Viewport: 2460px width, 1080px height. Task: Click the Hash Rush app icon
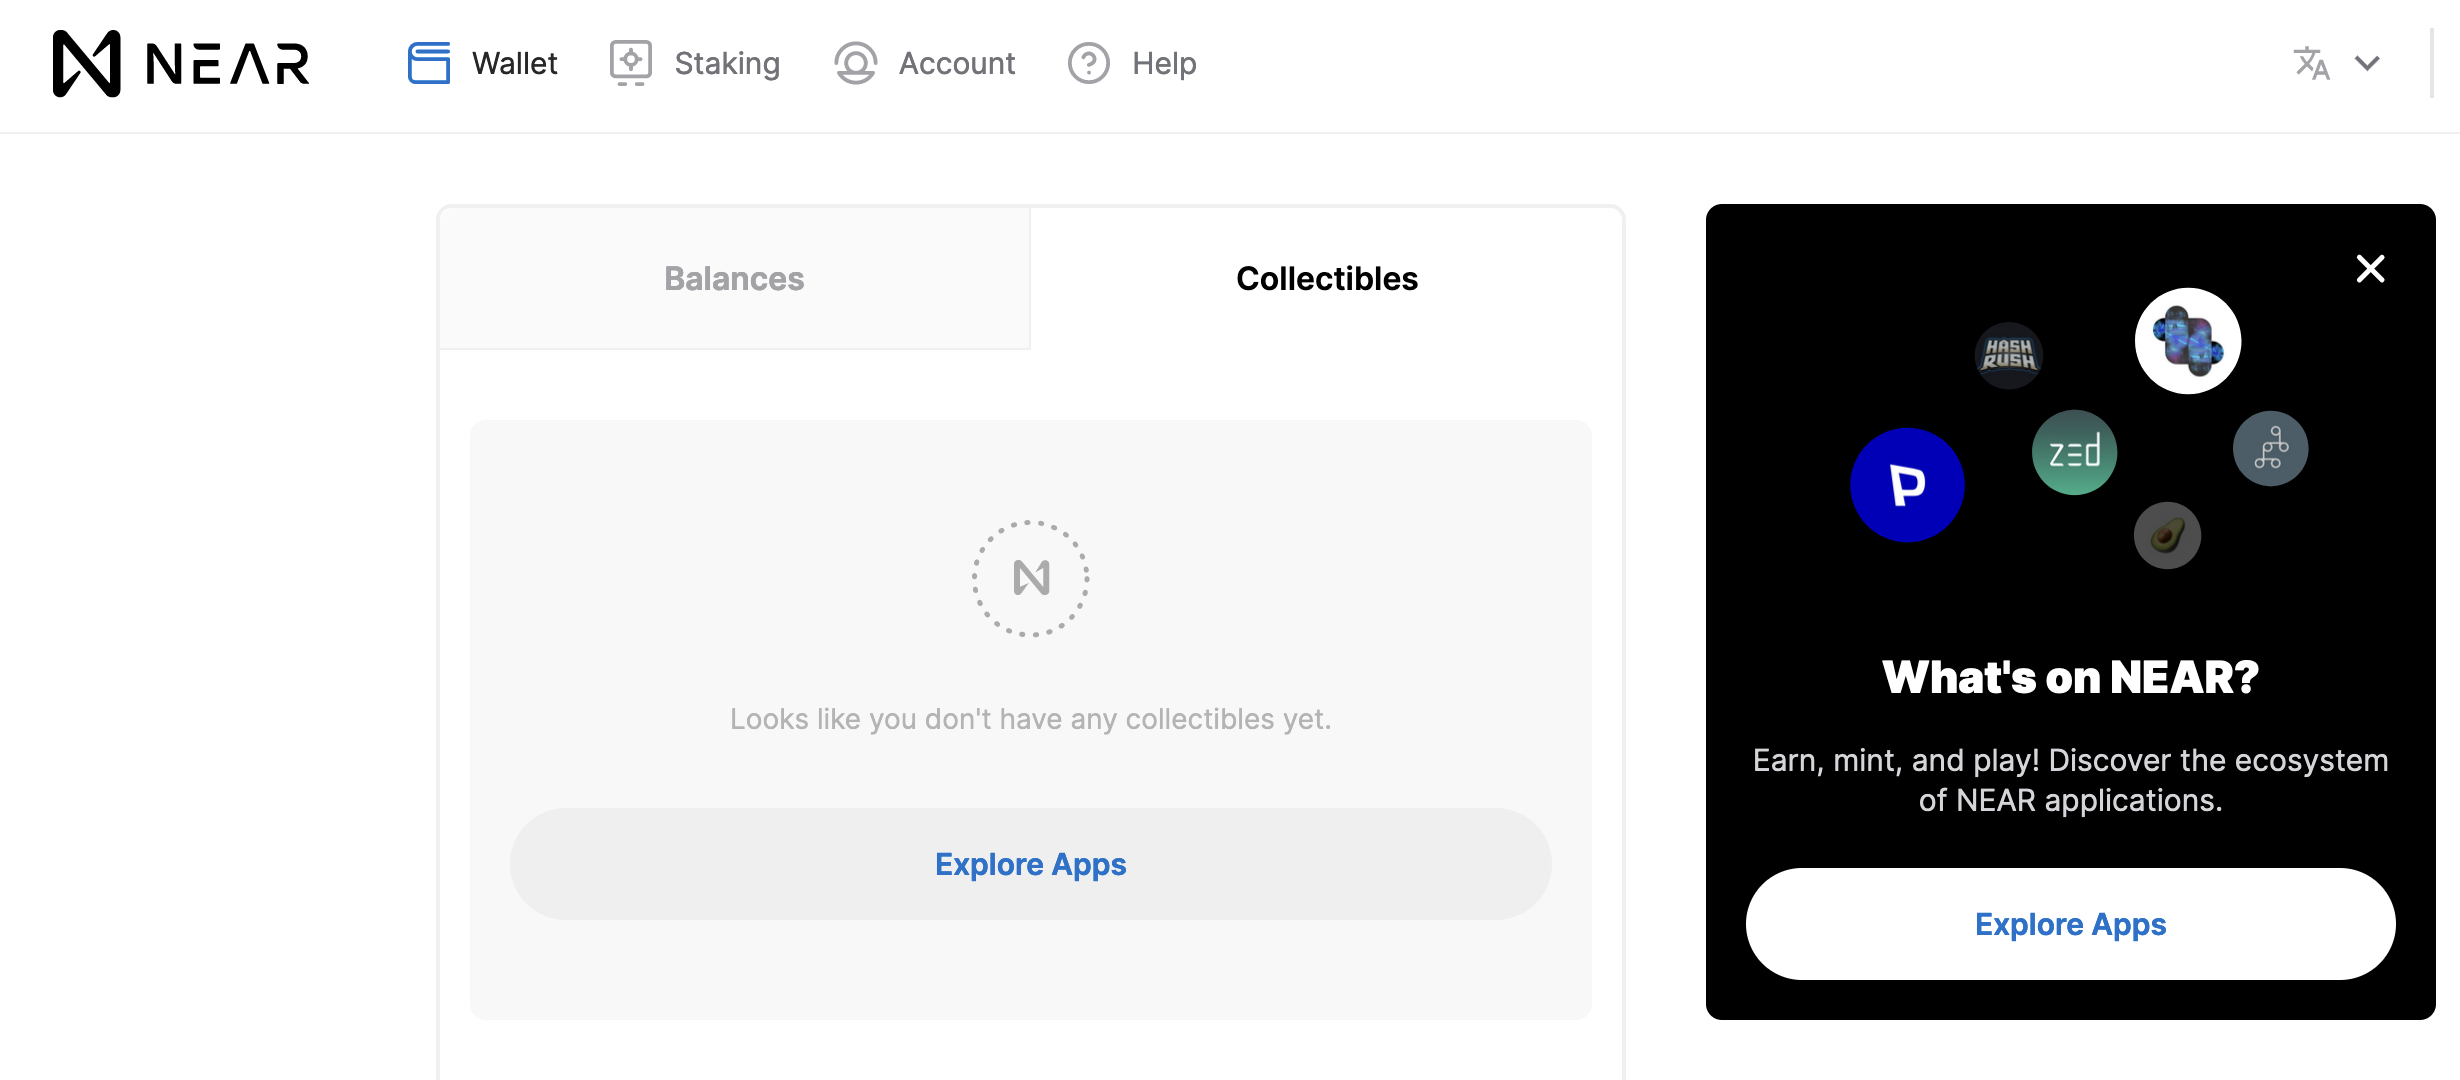tap(2009, 355)
